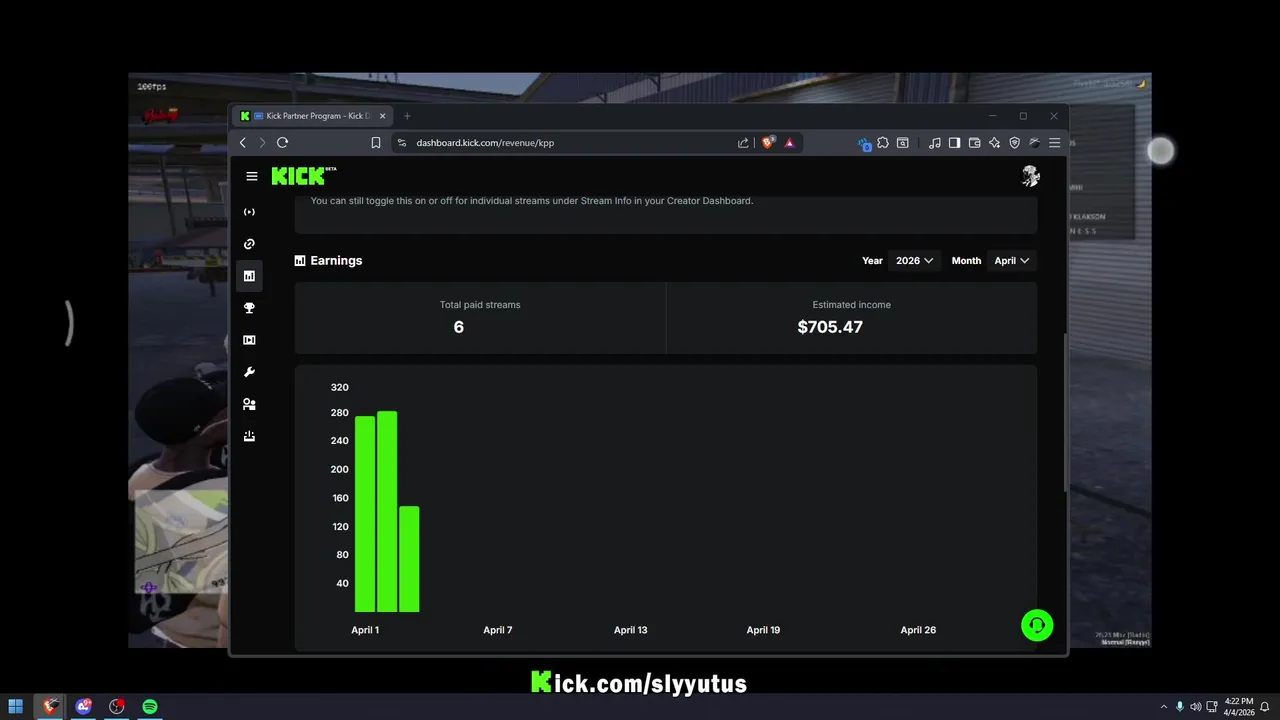Image resolution: width=1280 pixels, height=720 pixels.
Task: Open the browser extensions puzzle icon
Action: point(883,143)
